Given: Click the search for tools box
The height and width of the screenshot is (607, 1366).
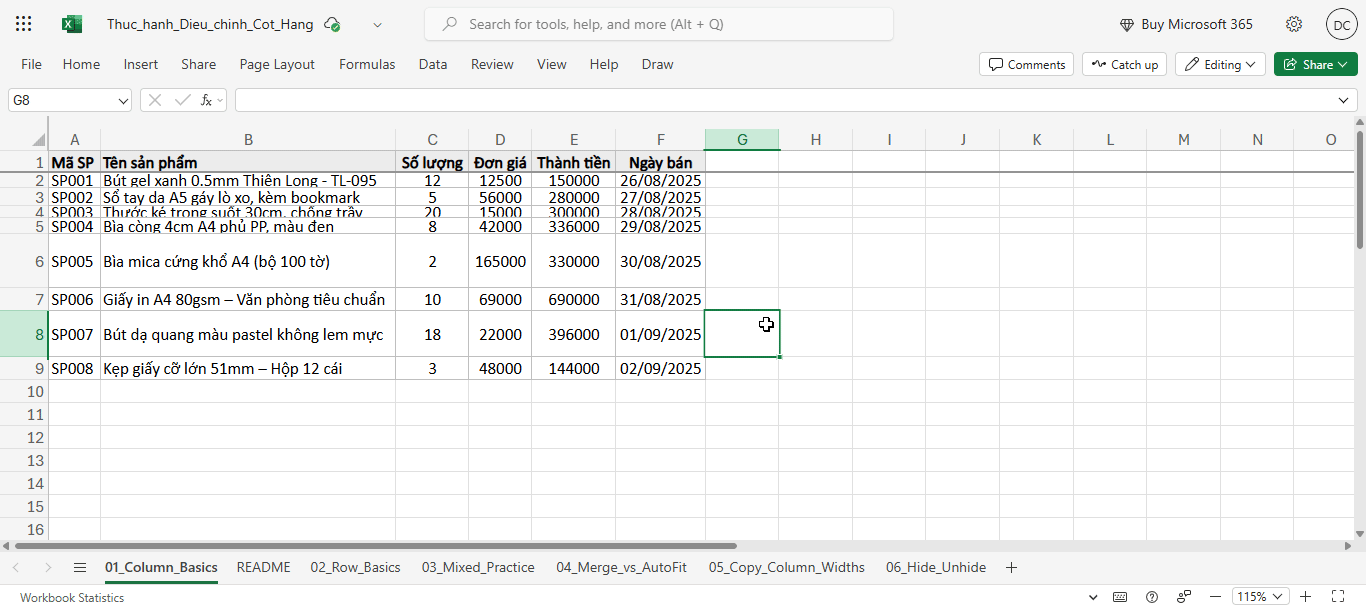Looking at the screenshot, I should pyautogui.click(x=659, y=24).
